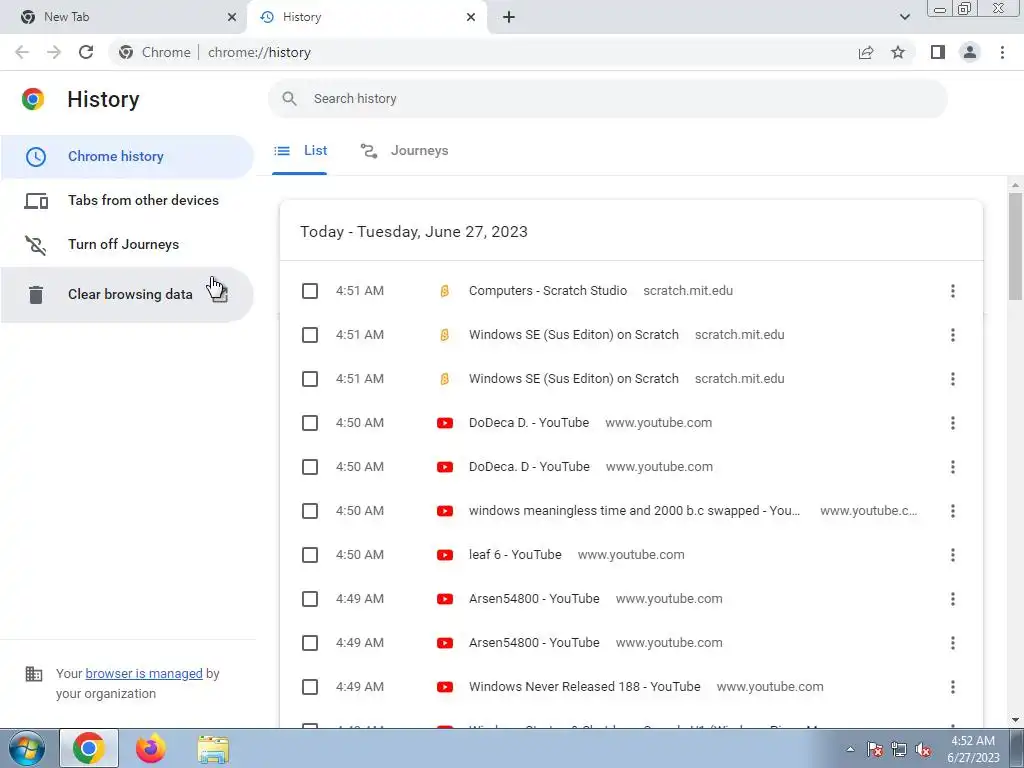Open the tab search chevron
The height and width of the screenshot is (768, 1024).
click(904, 17)
